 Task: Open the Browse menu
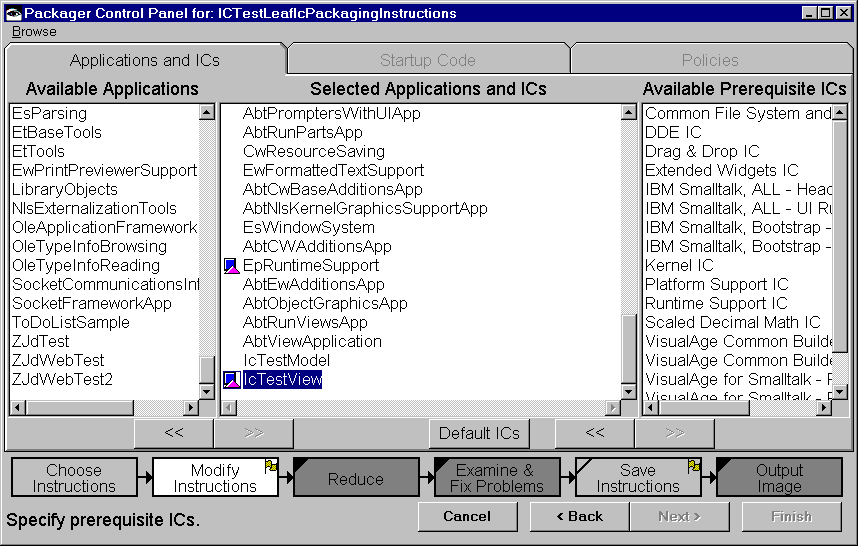pyautogui.click(x=34, y=31)
